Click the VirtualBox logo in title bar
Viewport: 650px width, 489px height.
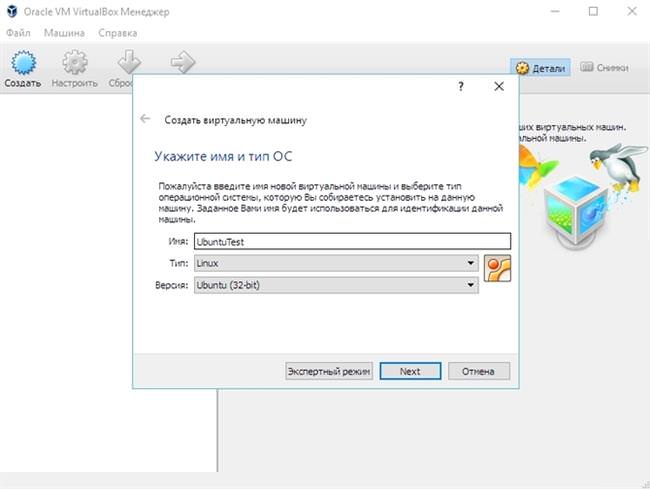tap(12, 11)
